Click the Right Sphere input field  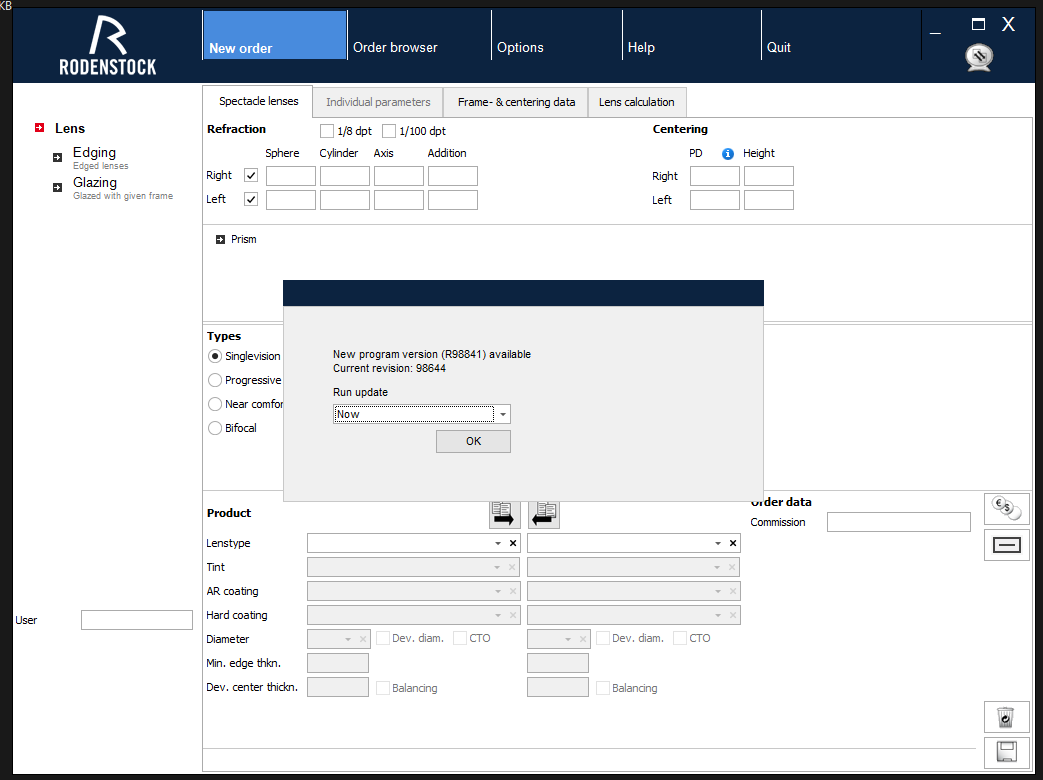point(291,176)
